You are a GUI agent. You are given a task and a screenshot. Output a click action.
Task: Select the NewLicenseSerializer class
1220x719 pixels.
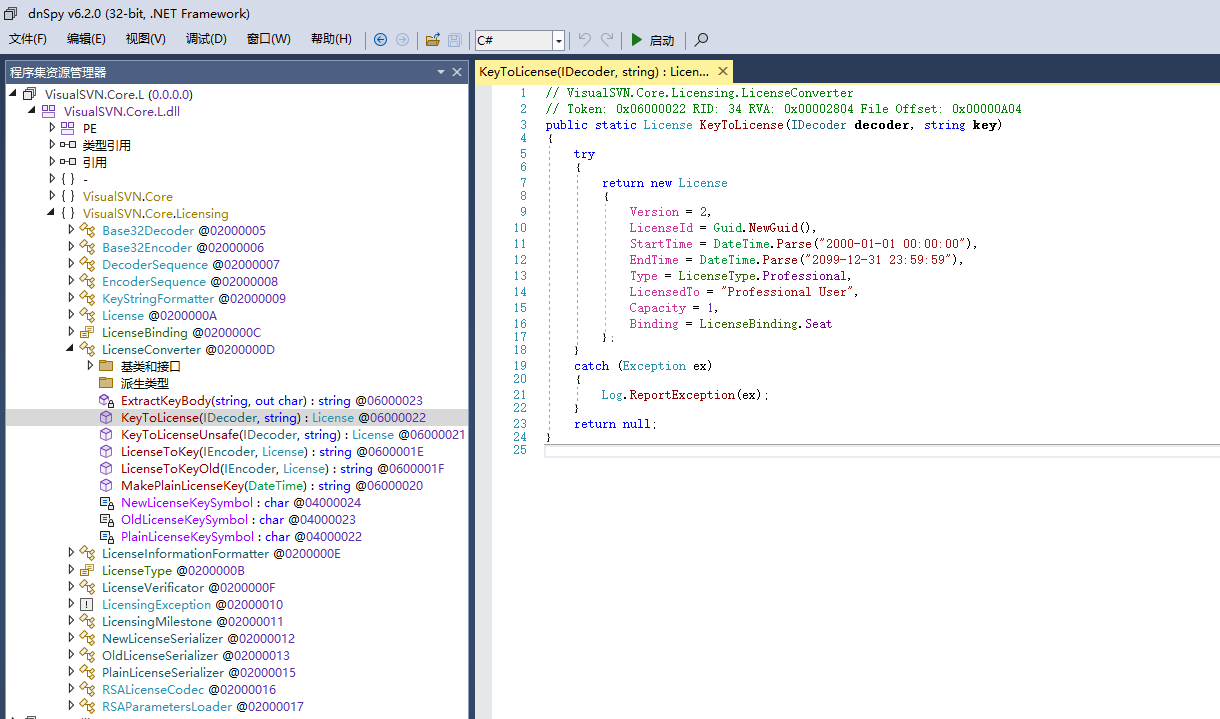198,638
